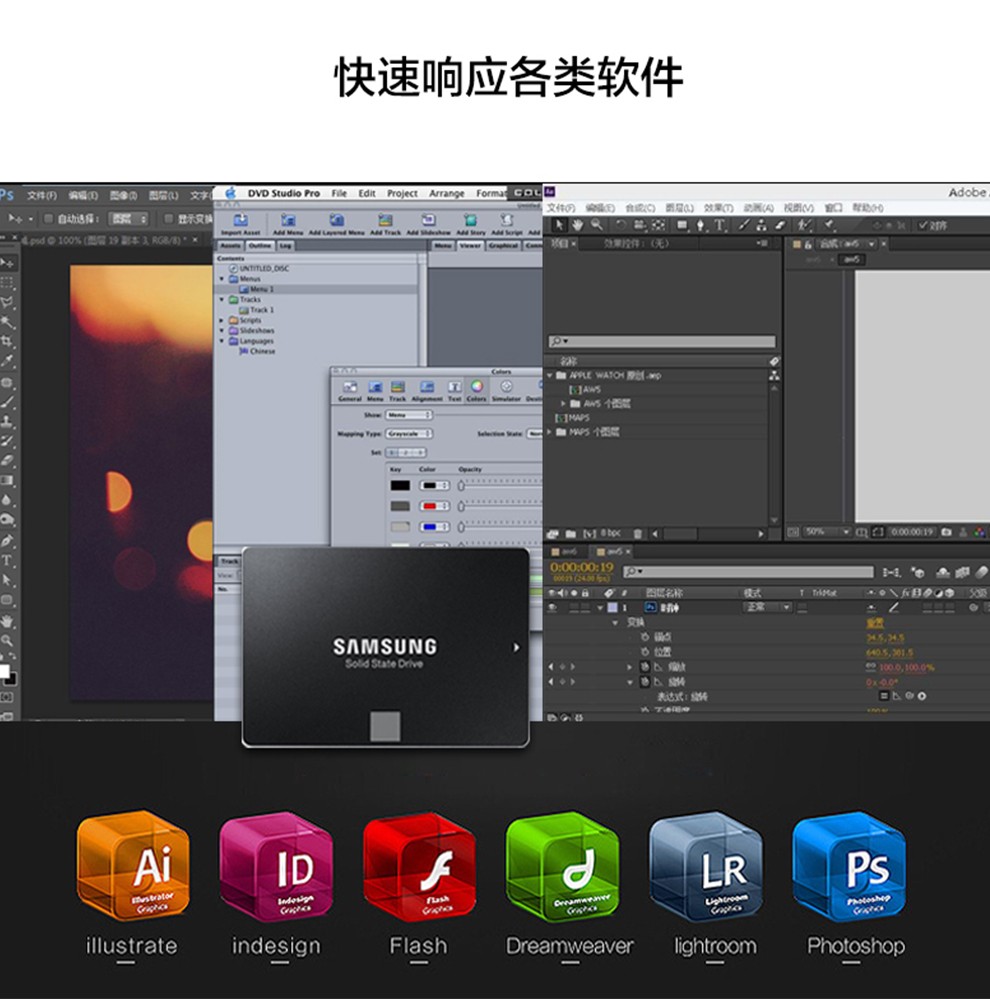
Task: Select the Crop tool in Photoshop
Action: pyautogui.click(x=8, y=341)
